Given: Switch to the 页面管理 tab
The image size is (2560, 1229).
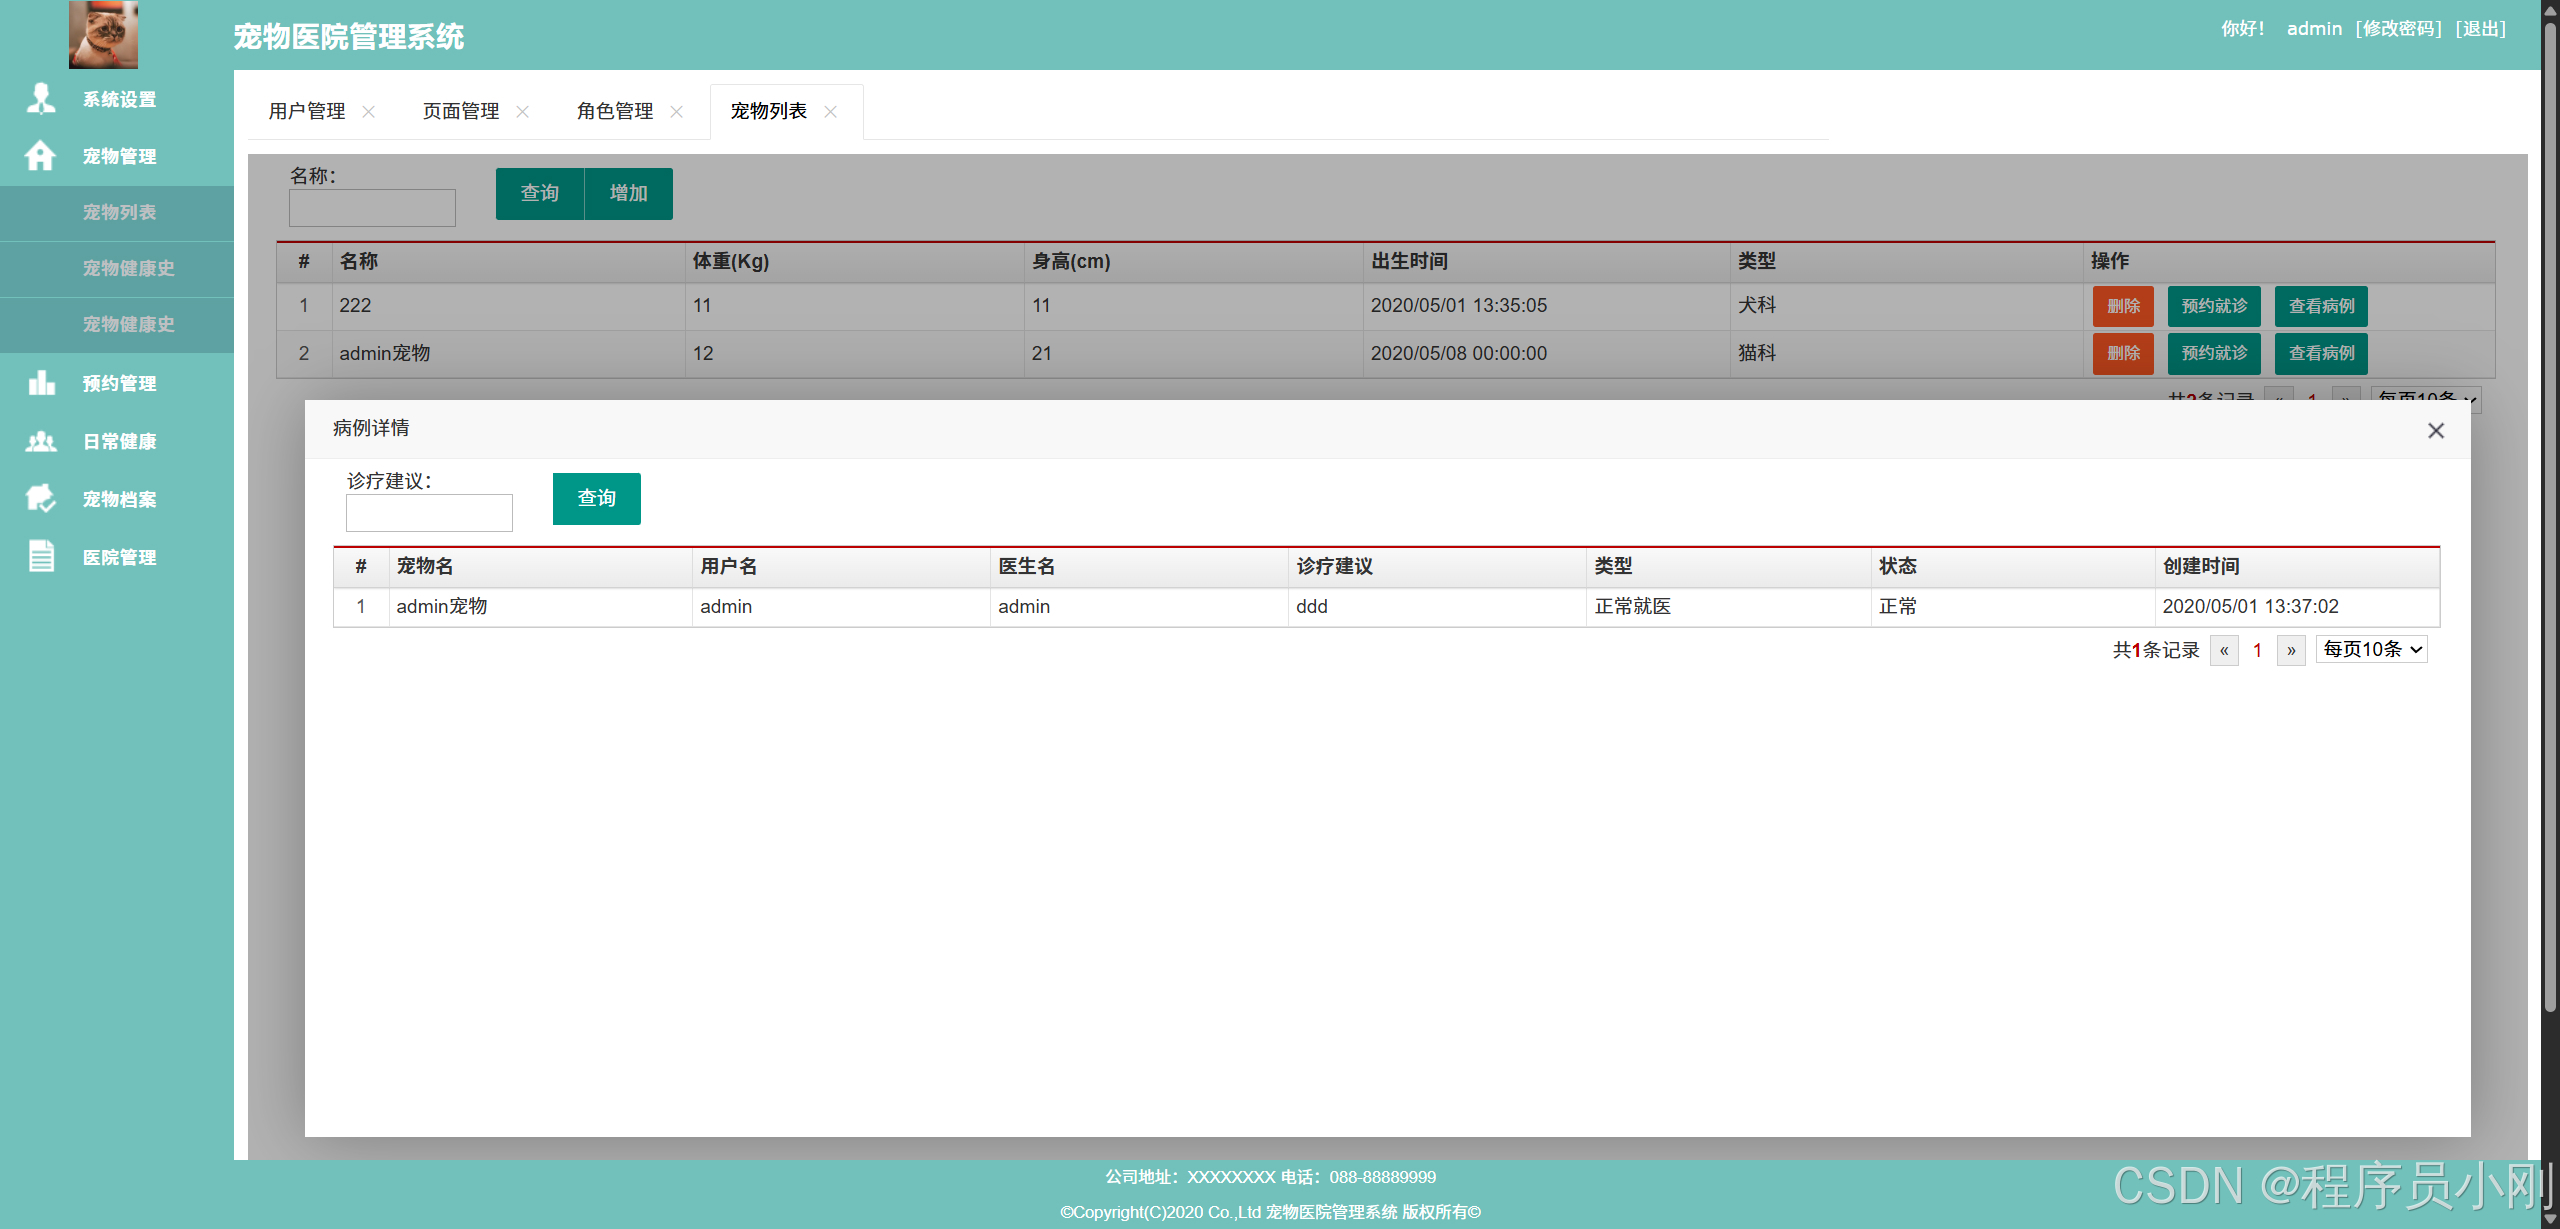Looking at the screenshot, I should [461, 111].
